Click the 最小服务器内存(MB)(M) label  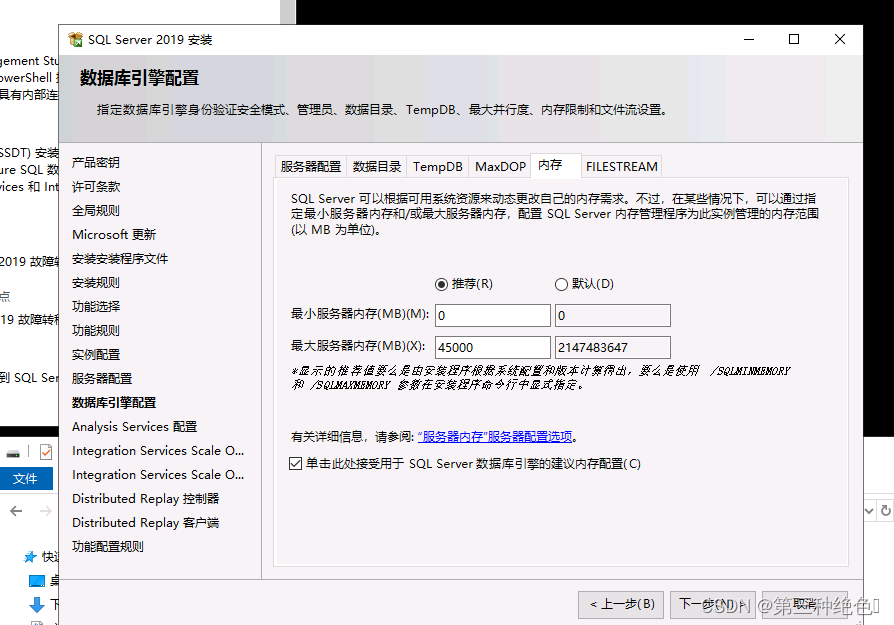(x=360, y=314)
